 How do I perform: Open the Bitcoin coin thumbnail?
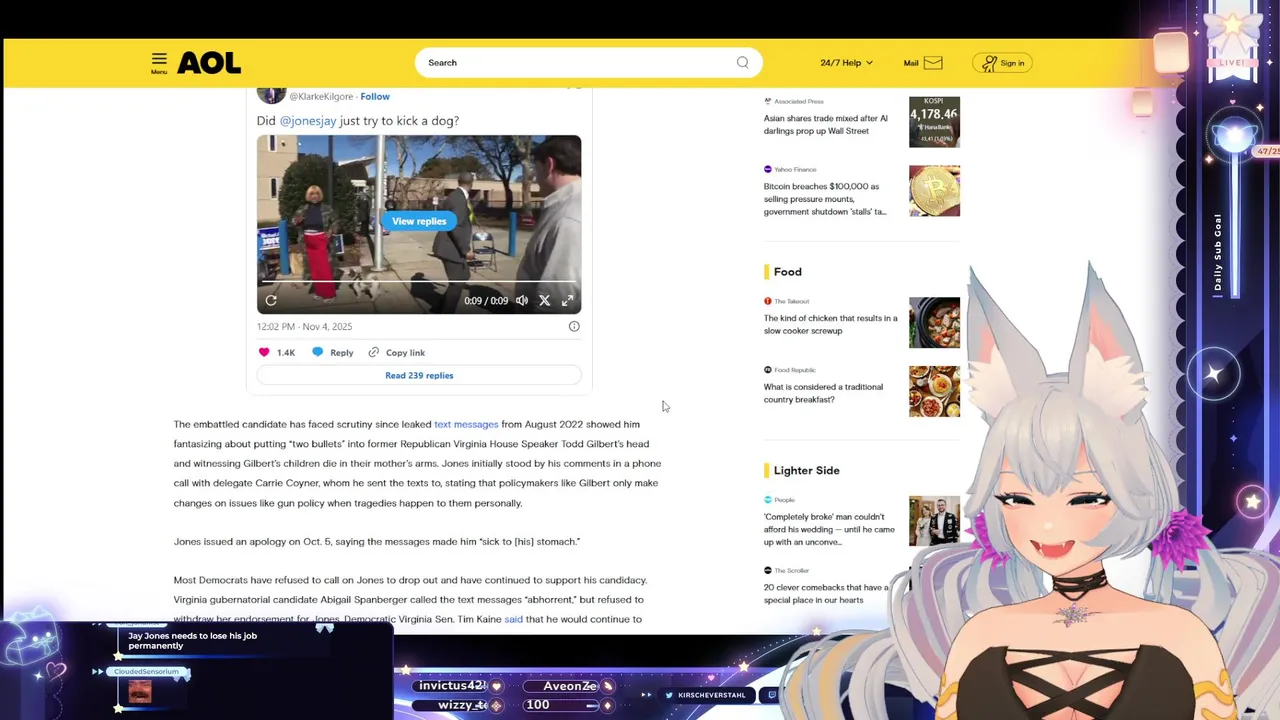click(934, 190)
